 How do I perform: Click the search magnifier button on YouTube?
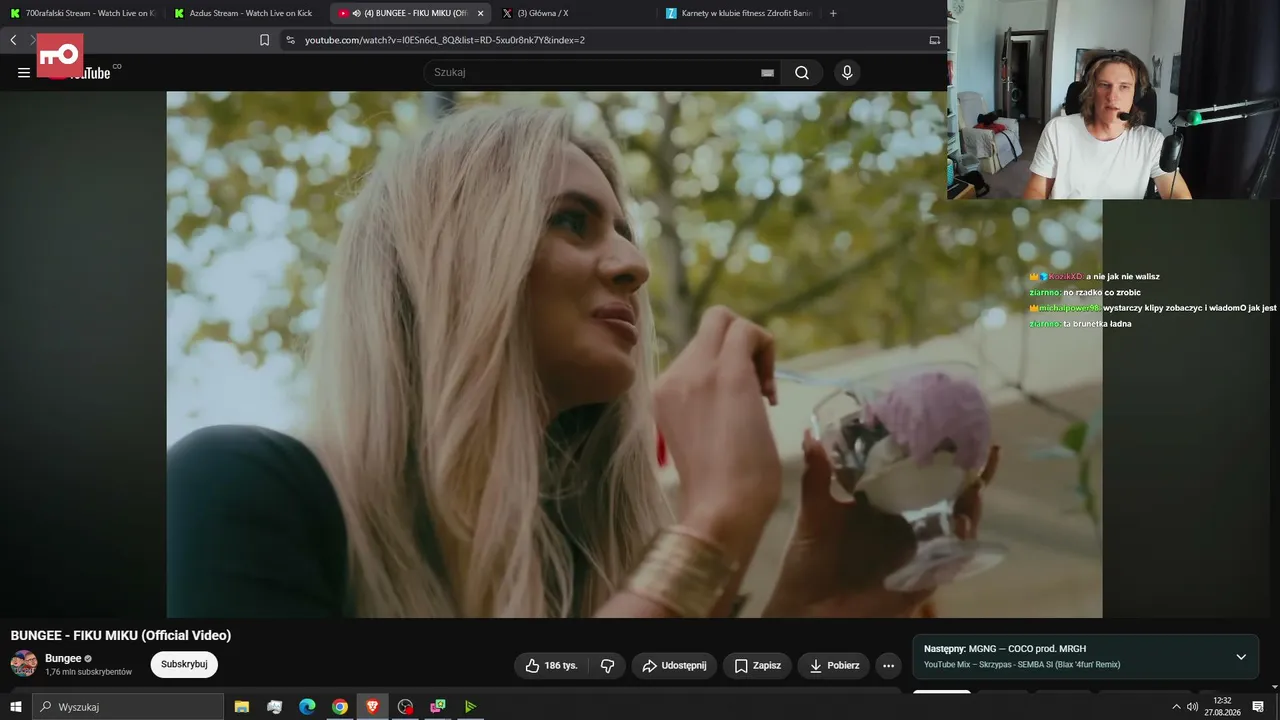(802, 72)
